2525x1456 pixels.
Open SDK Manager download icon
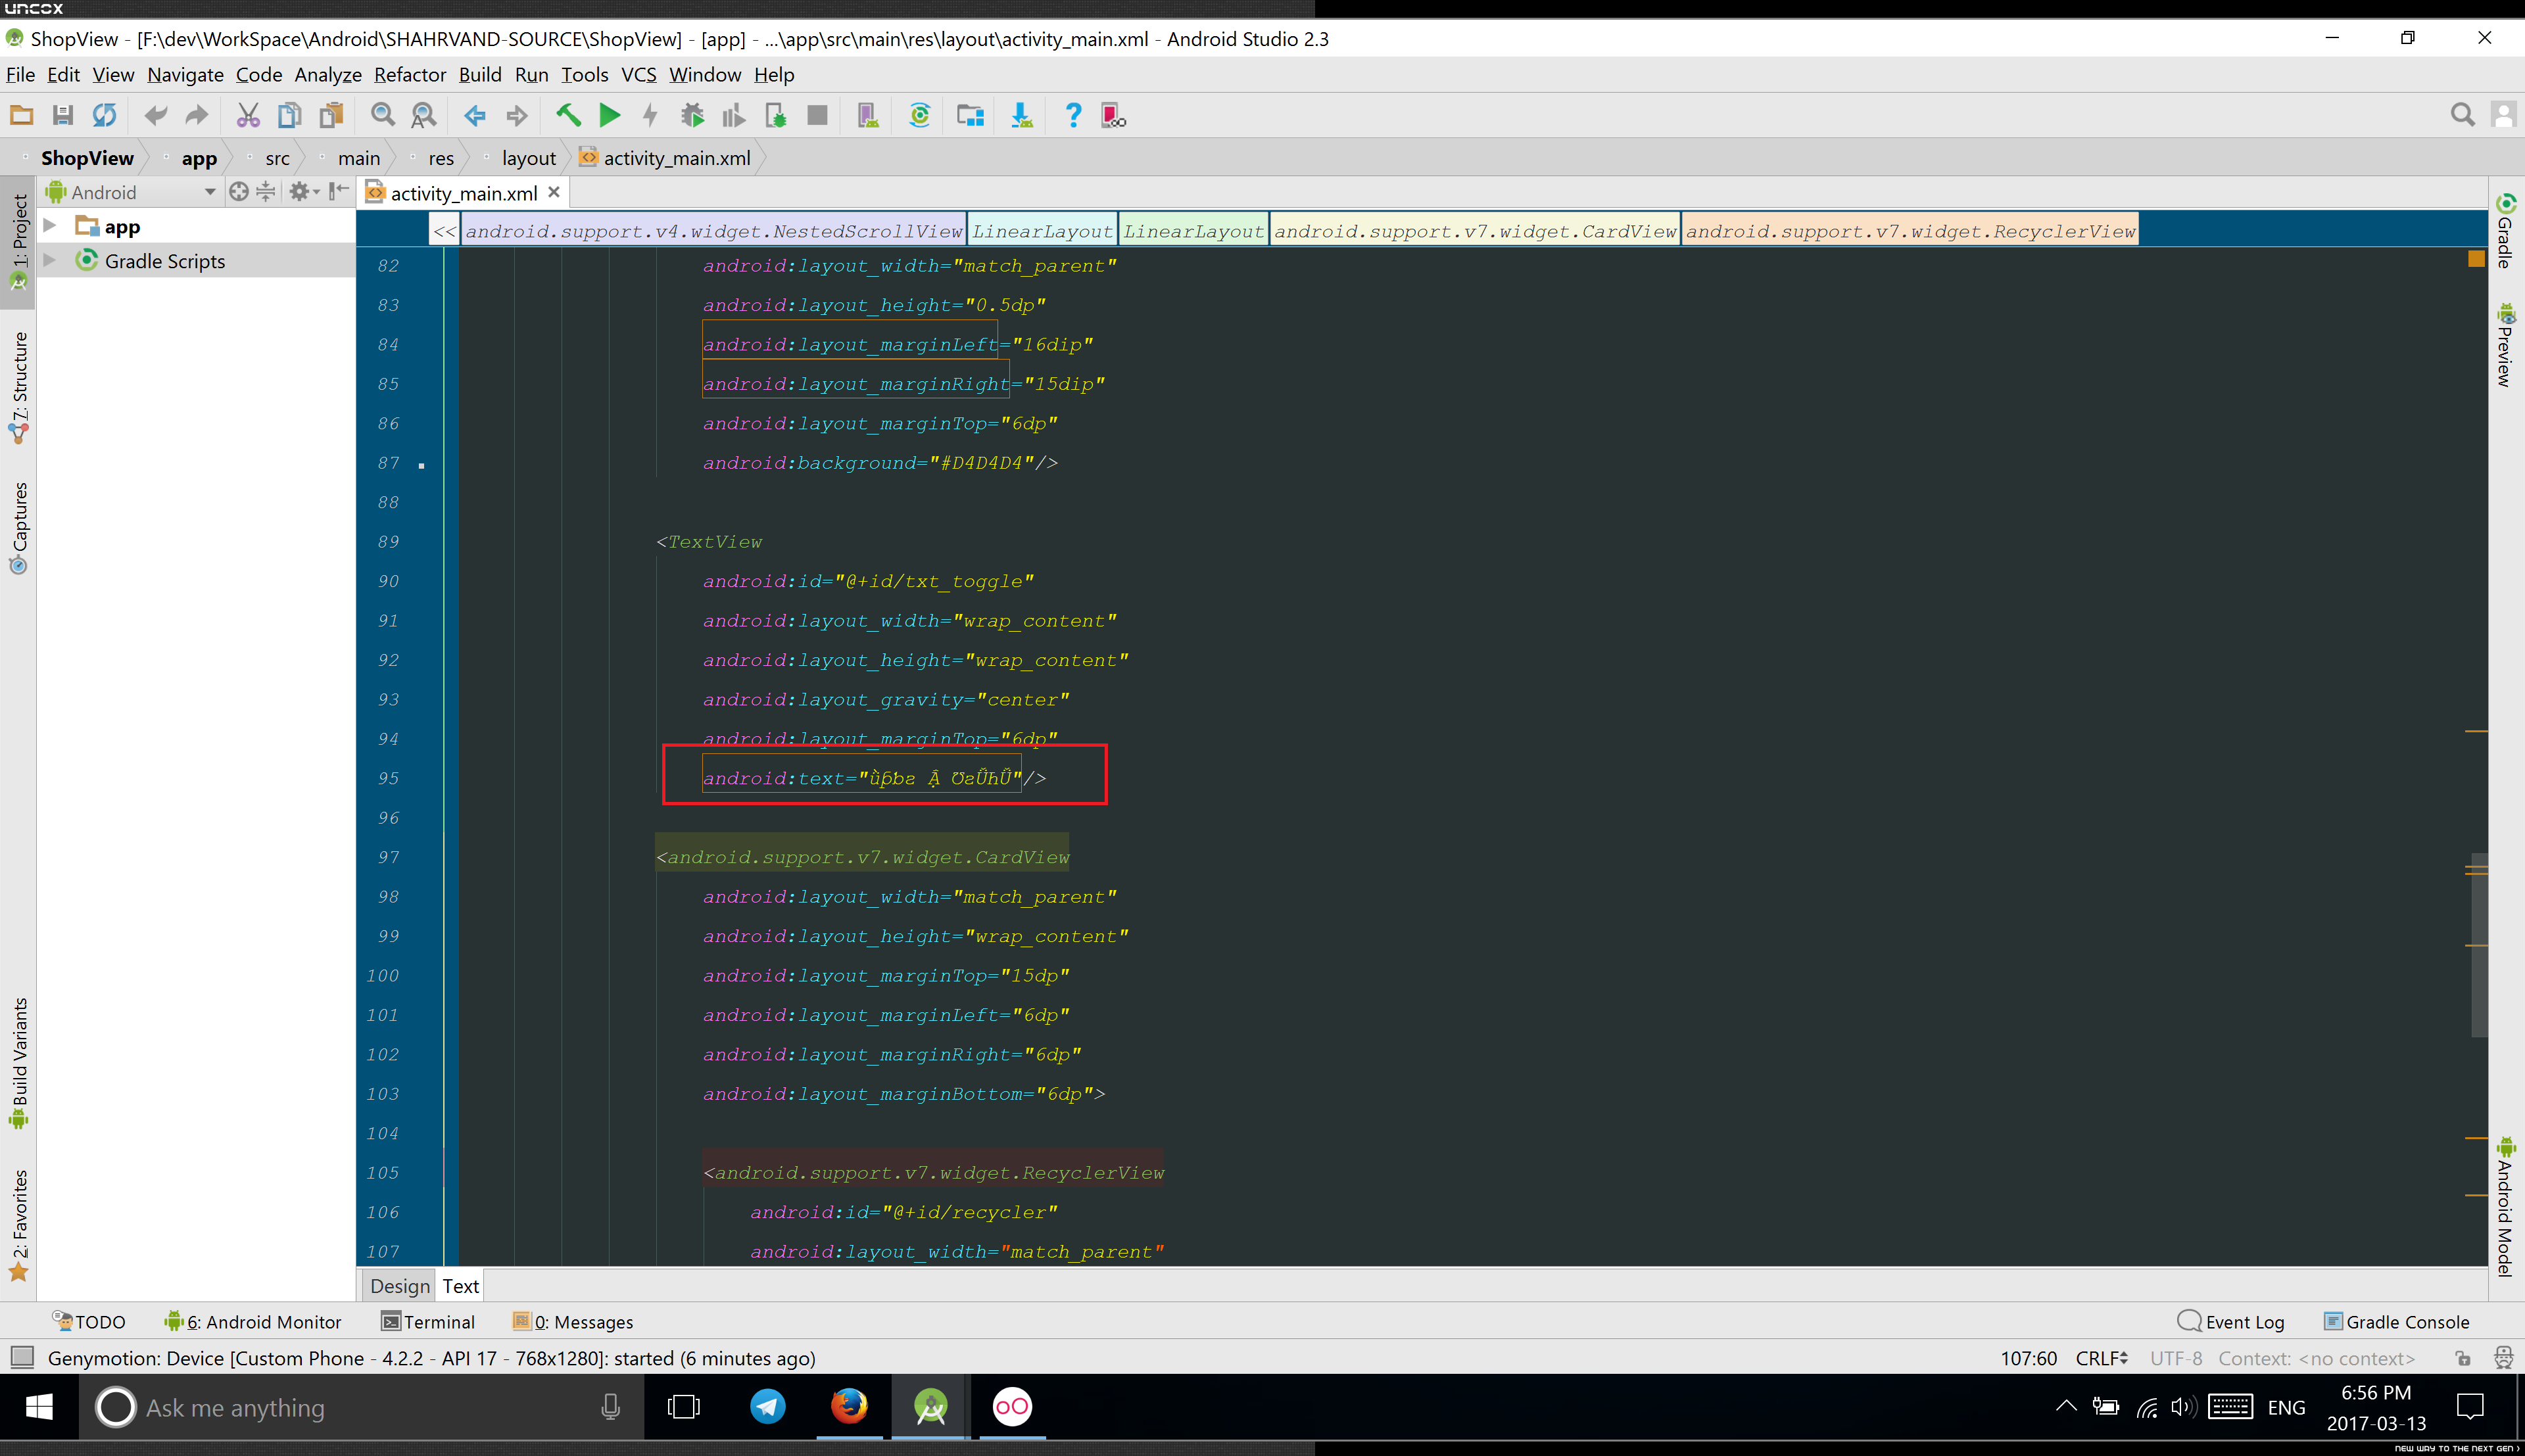(1021, 115)
